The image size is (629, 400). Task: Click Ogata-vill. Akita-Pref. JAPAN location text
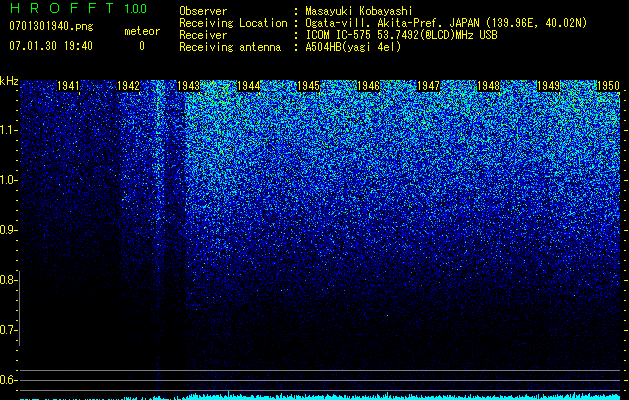coord(446,23)
